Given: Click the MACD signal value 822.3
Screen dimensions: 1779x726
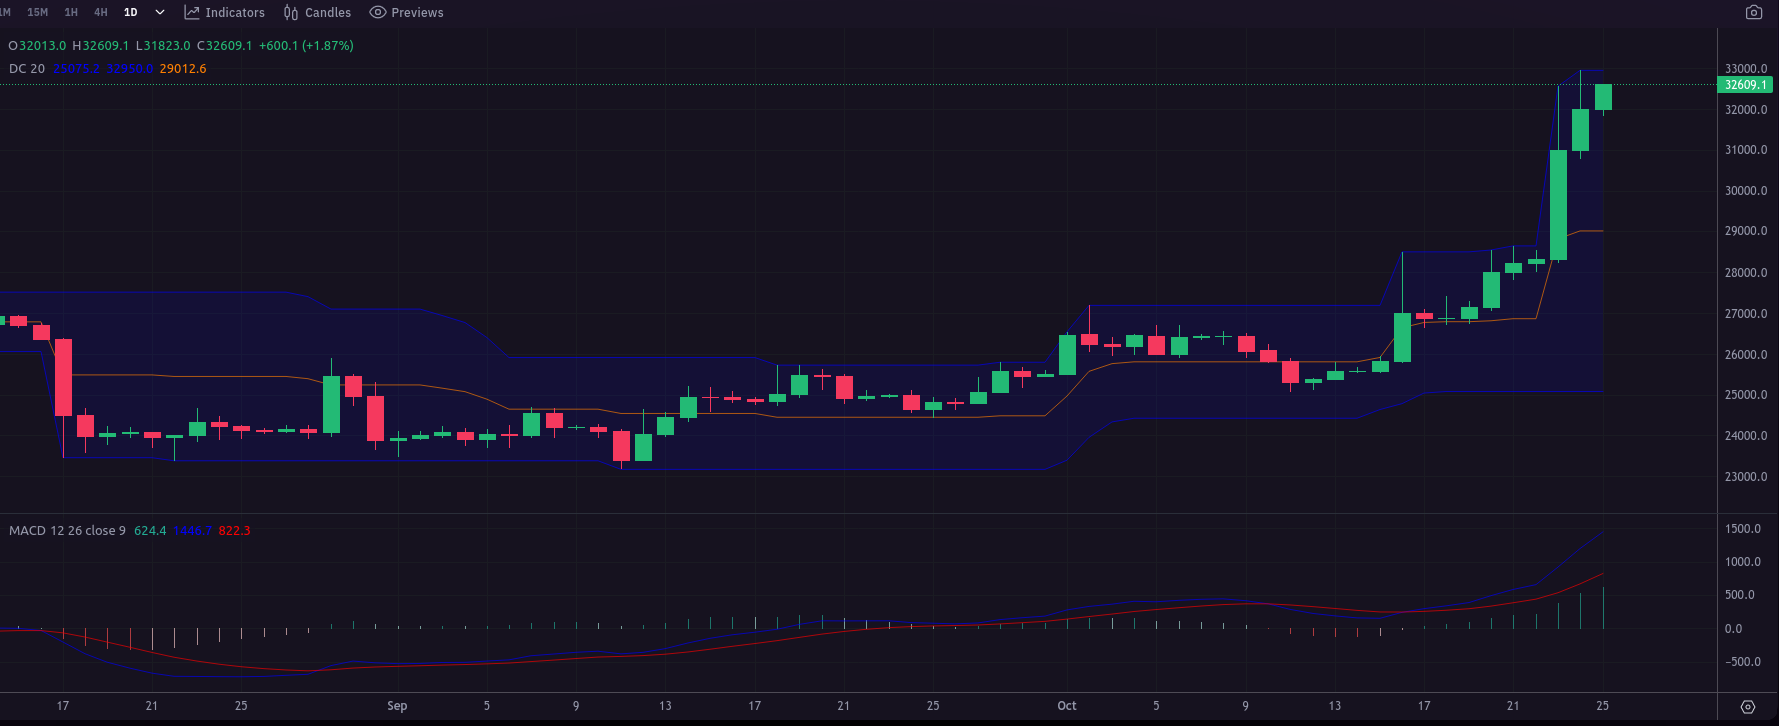Looking at the screenshot, I should [x=234, y=531].
